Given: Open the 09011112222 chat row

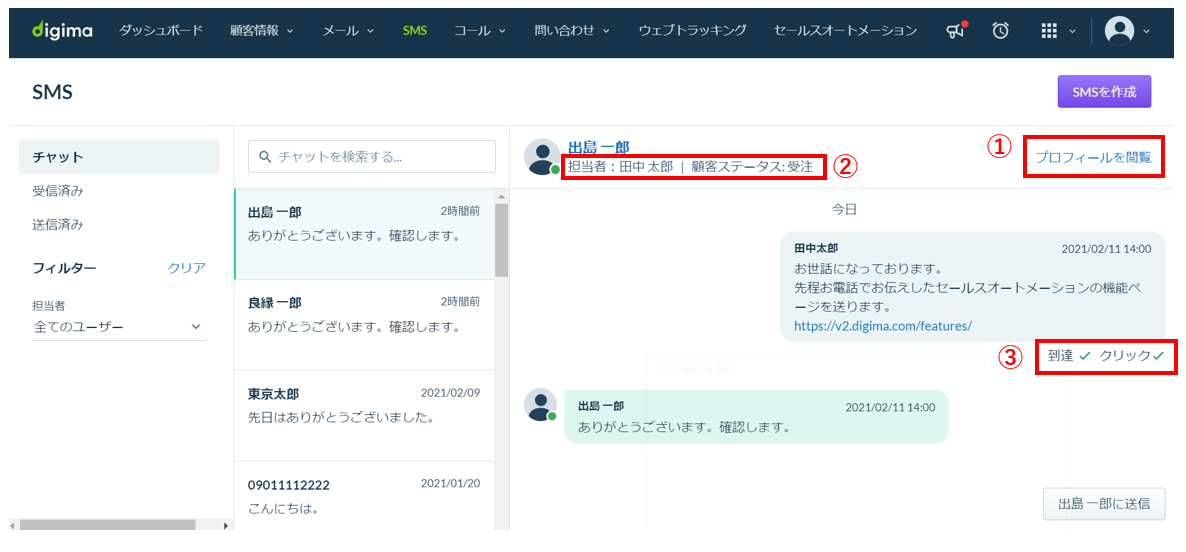Looking at the screenshot, I should [x=364, y=496].
